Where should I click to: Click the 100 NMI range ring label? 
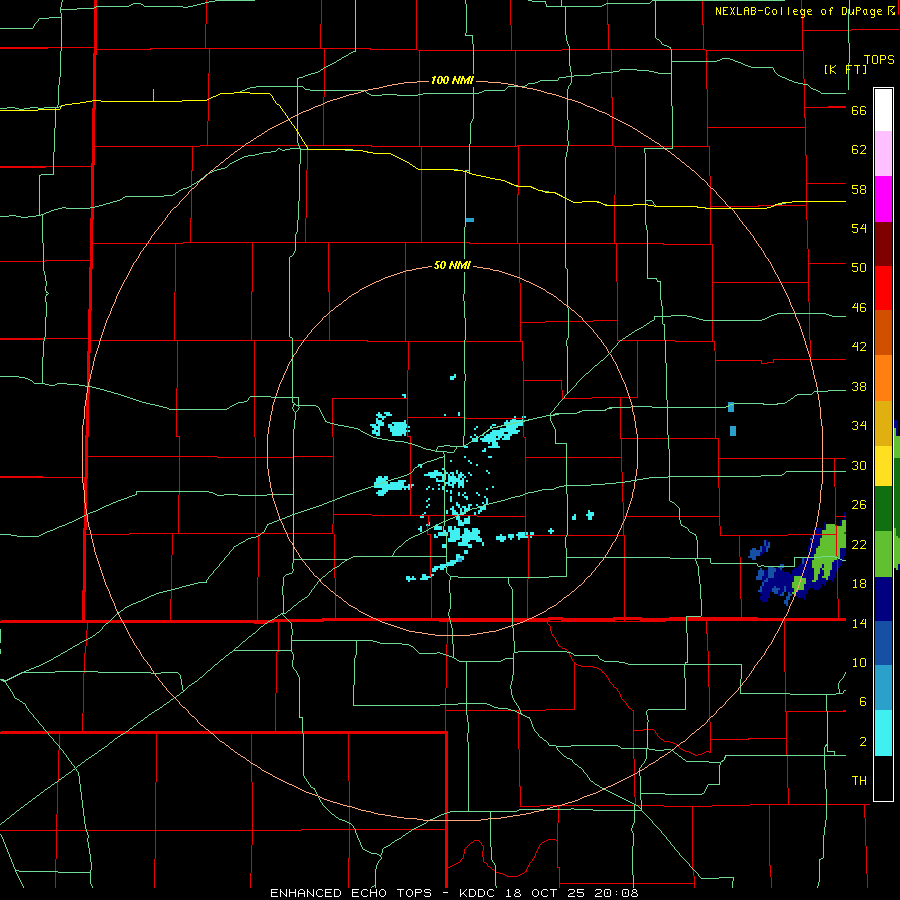tap(452, 80)
